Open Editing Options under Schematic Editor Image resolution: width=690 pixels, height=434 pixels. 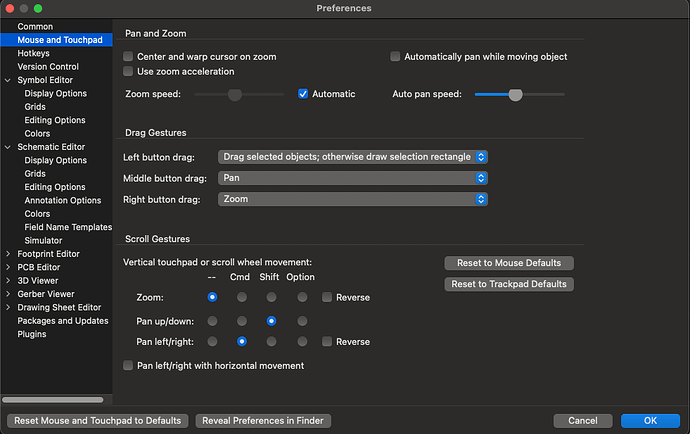55,187
